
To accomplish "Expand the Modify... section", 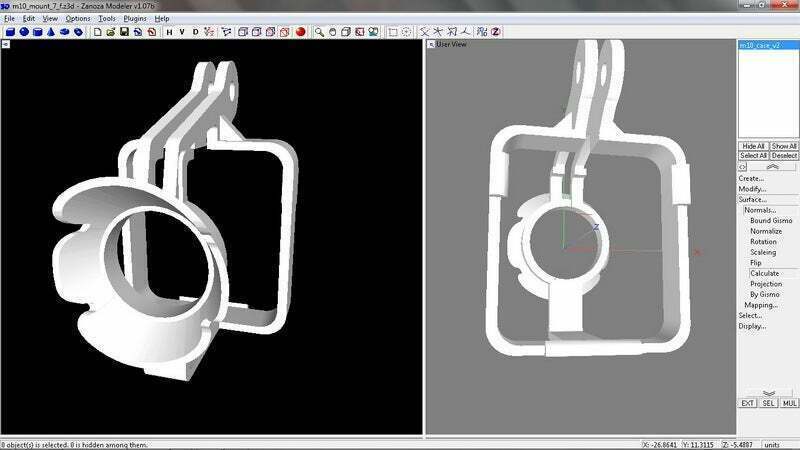I will 752,188.
